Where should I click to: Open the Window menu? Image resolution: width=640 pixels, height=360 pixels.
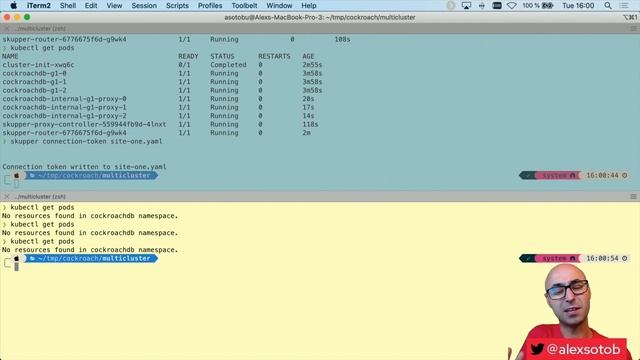pyautogui.click(x=279, y=6)
